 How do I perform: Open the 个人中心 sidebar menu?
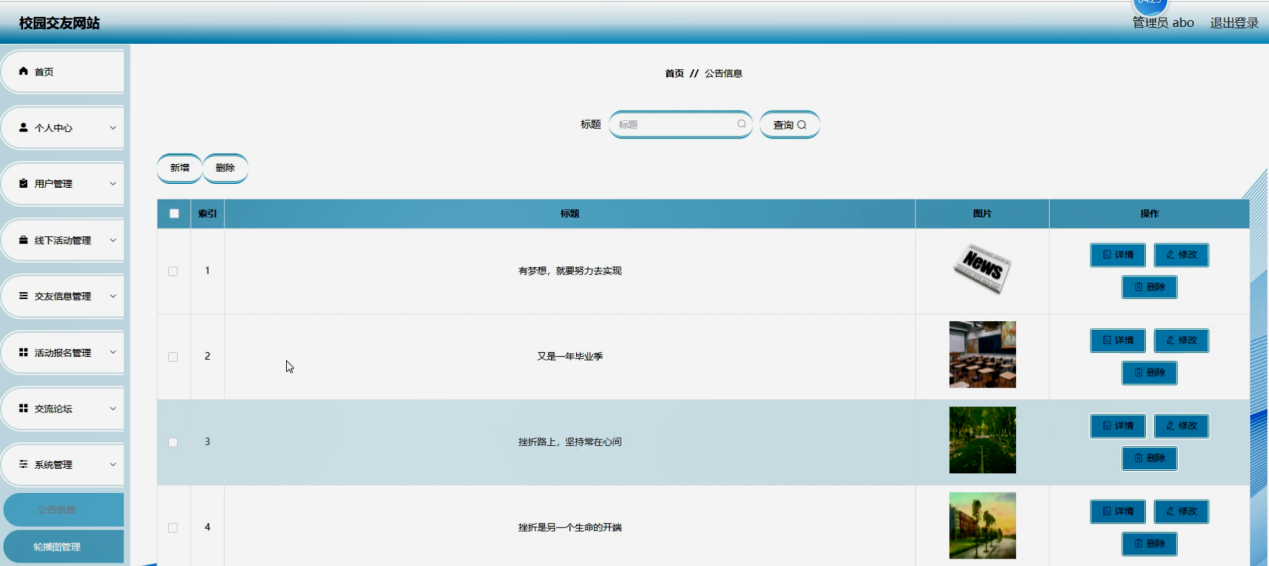(x=62, y=128)
